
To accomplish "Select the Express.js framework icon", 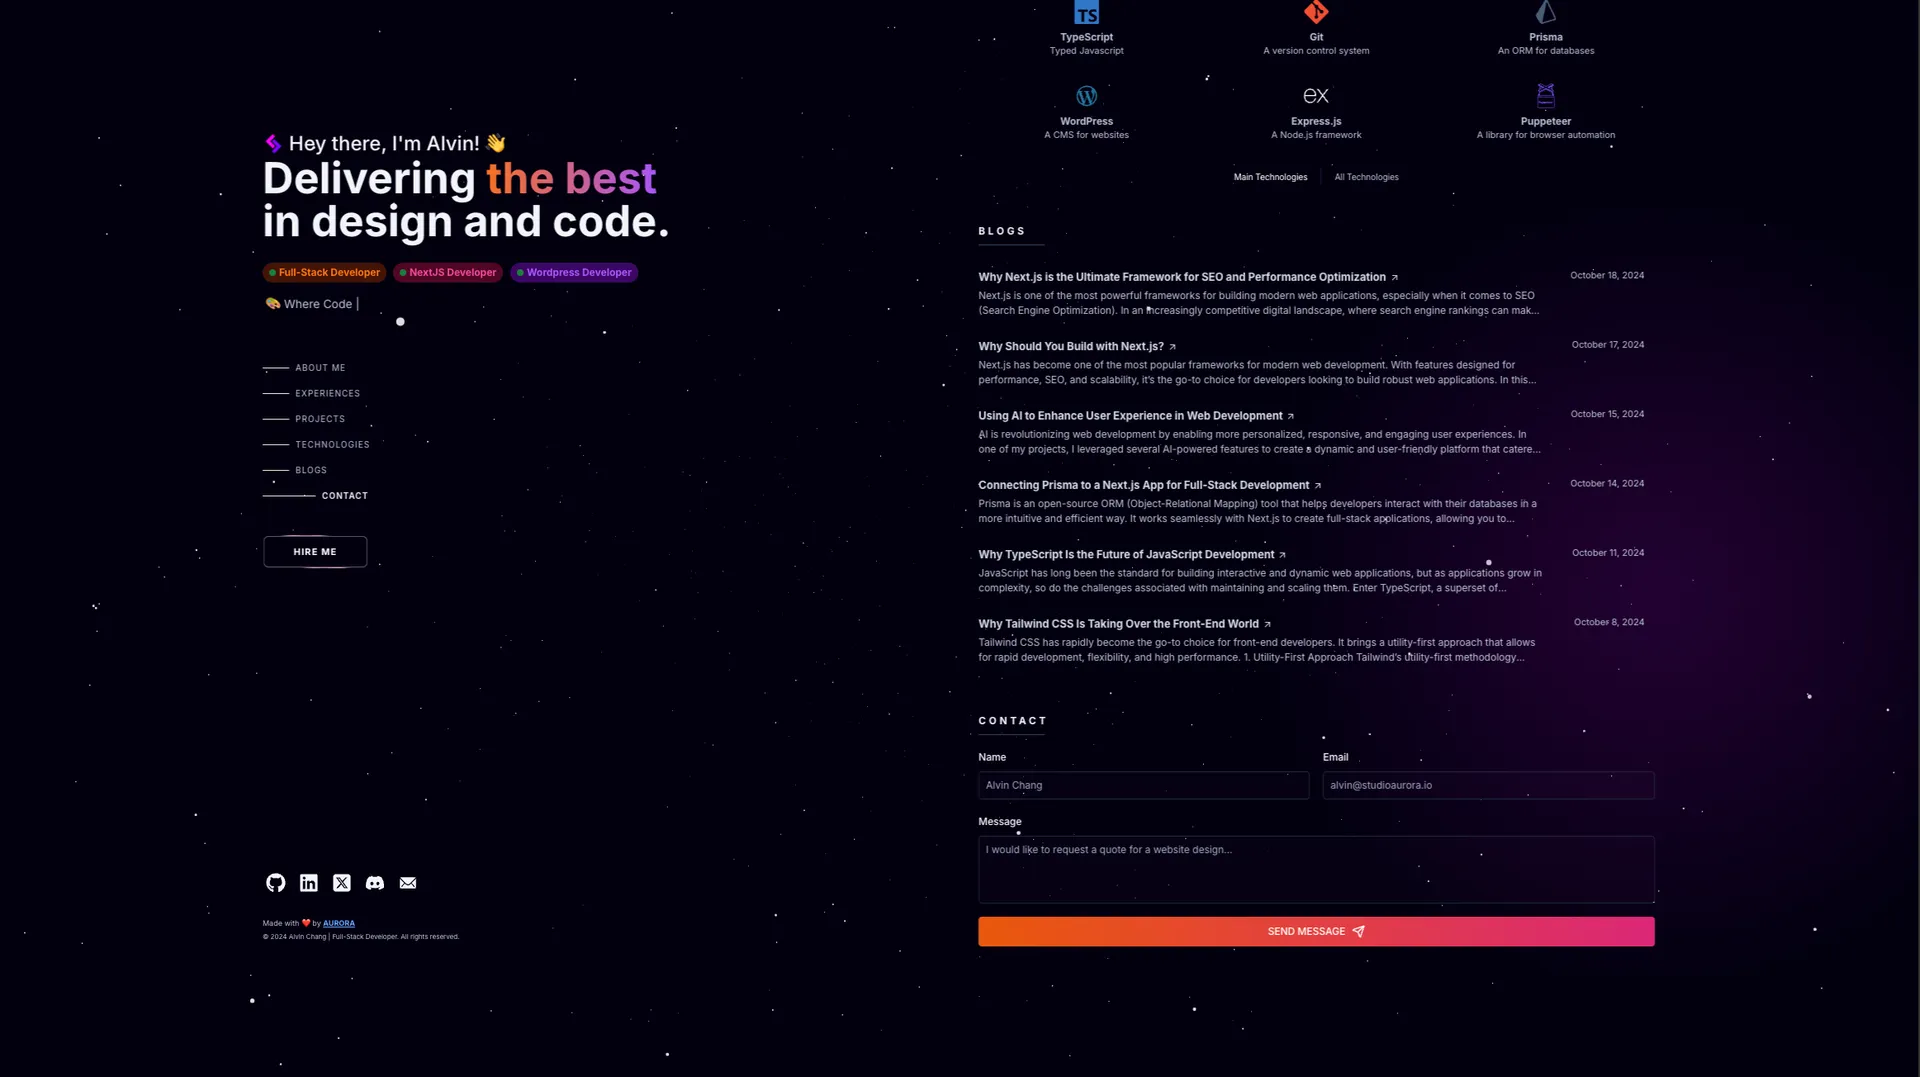I will 1315,95.
